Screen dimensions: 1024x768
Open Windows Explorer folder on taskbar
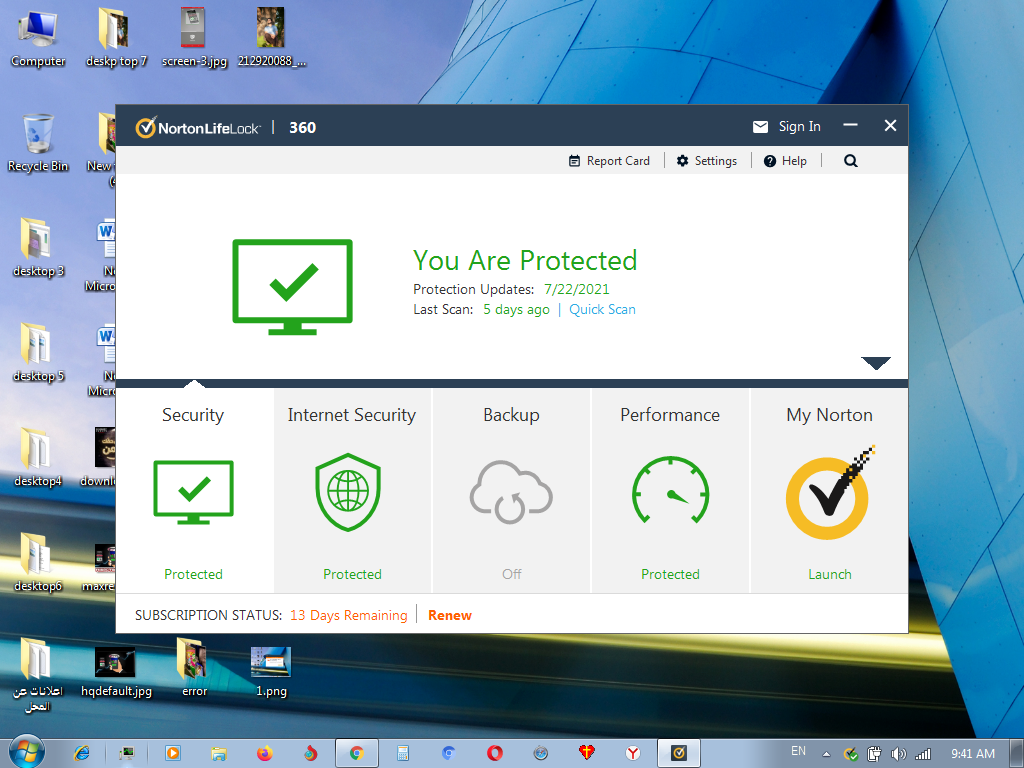[x=219, y=754]
